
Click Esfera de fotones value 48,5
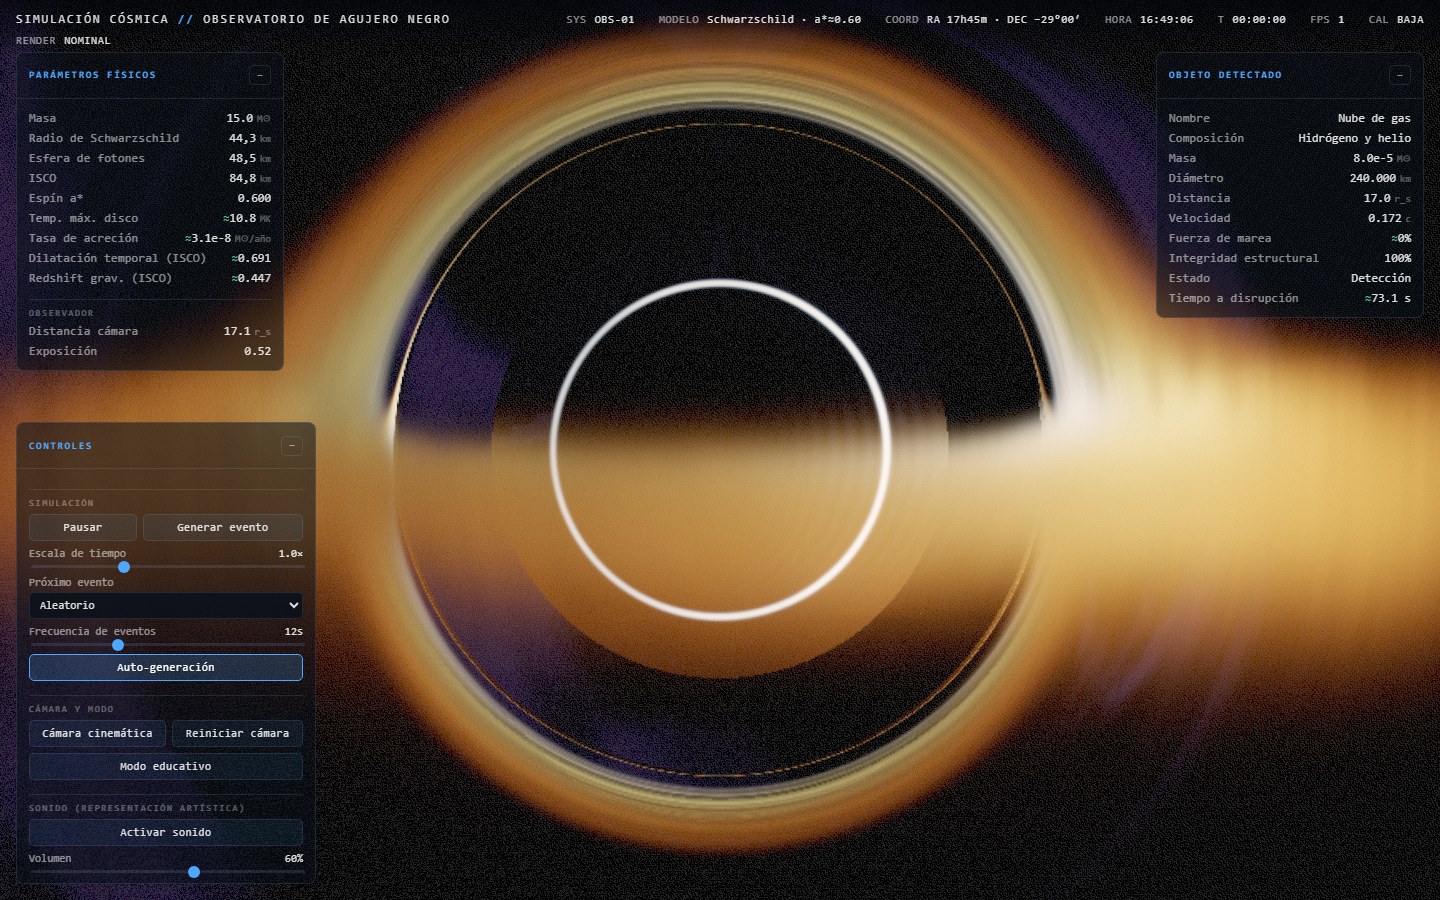pos(242,158)
